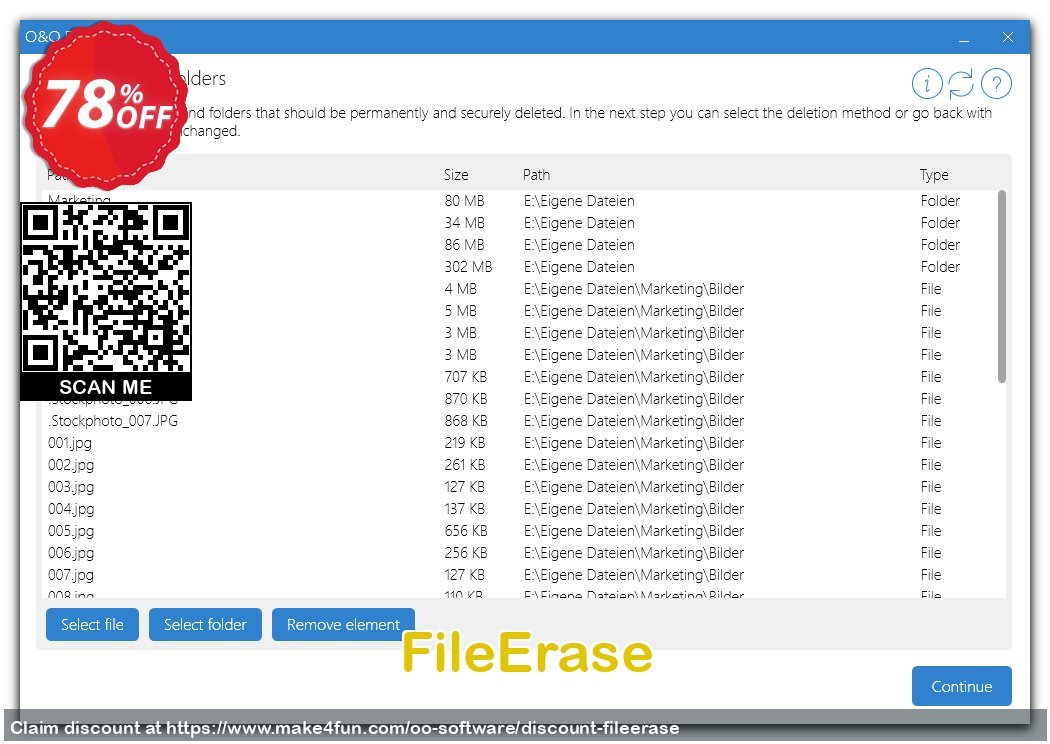Click the Remove element button
This screenshot has height=744, width=1050.
(x=344, y=625)
